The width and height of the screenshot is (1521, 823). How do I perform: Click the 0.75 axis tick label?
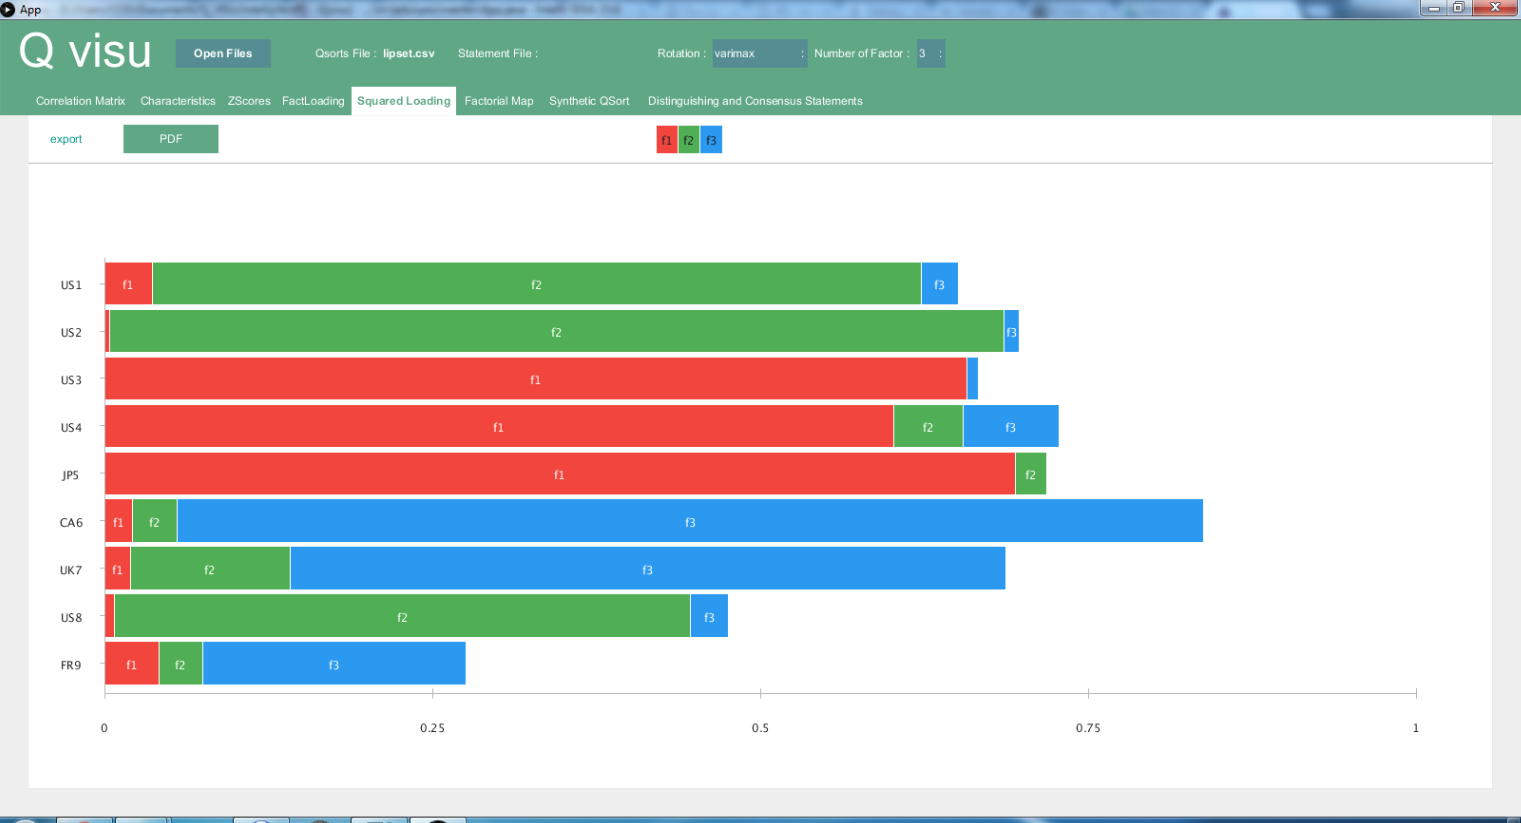(x=1088, y=728)
